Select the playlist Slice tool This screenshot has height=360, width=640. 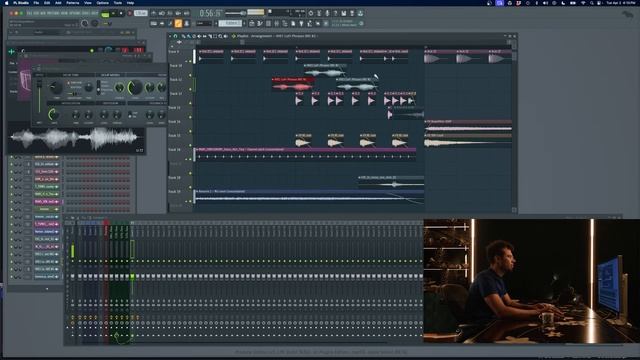(210, 36)
